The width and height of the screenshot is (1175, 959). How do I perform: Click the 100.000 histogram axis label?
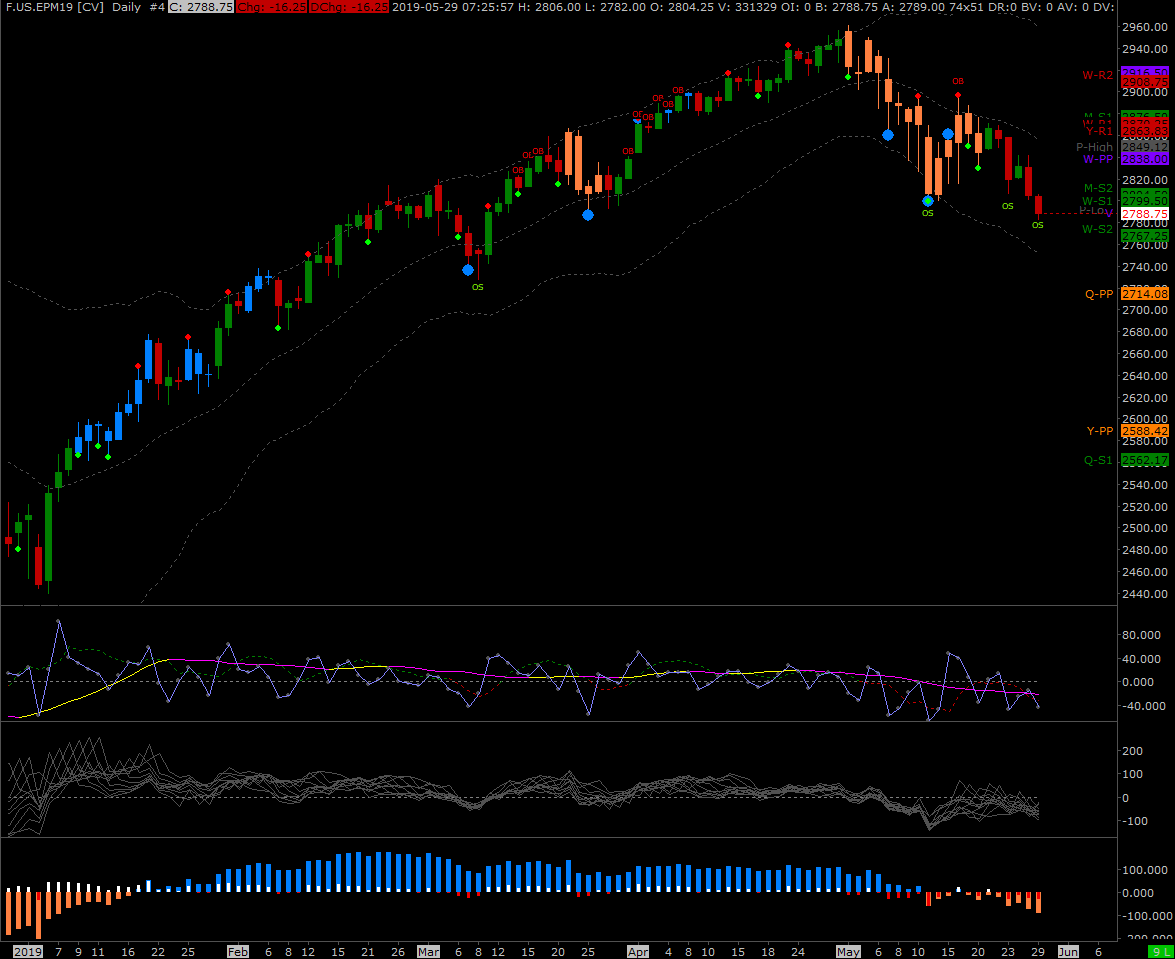coord(1147,870)
